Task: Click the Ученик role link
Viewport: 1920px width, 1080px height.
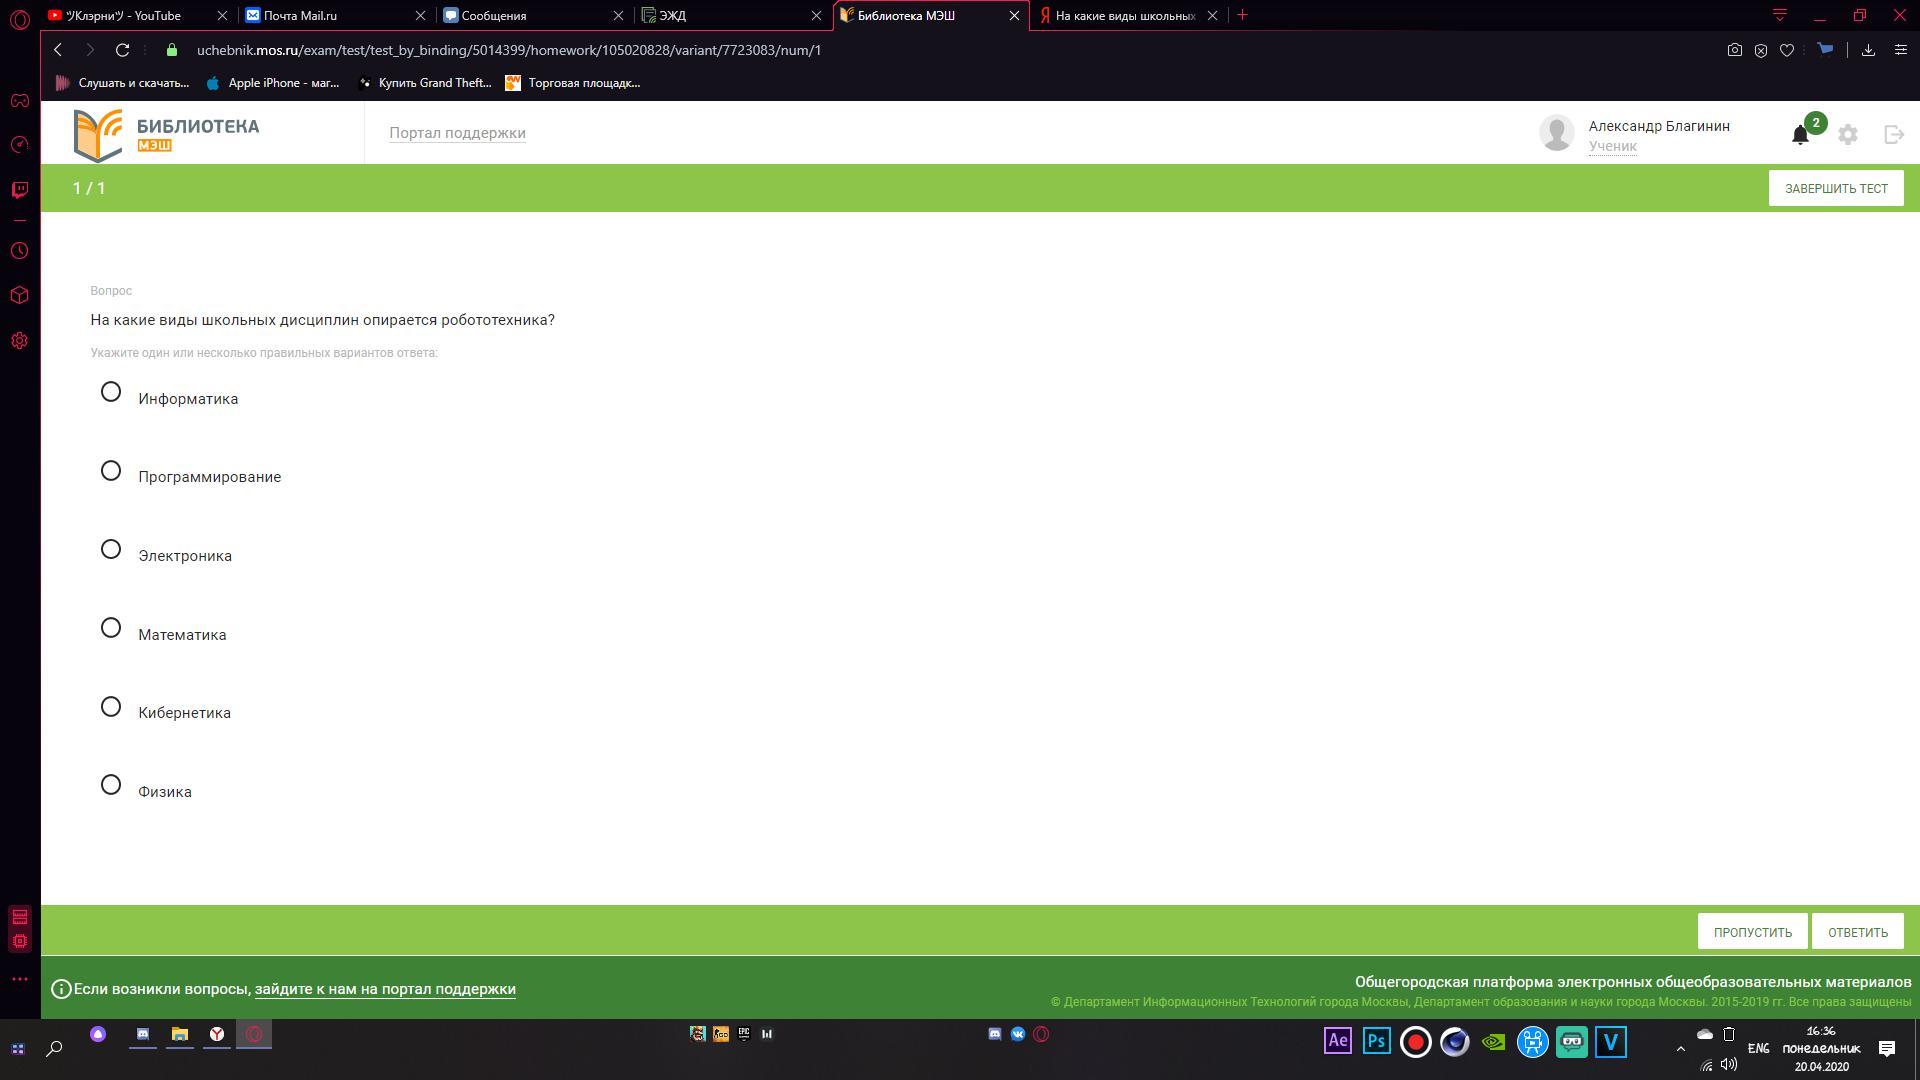Action: (x=1612, y=146)
